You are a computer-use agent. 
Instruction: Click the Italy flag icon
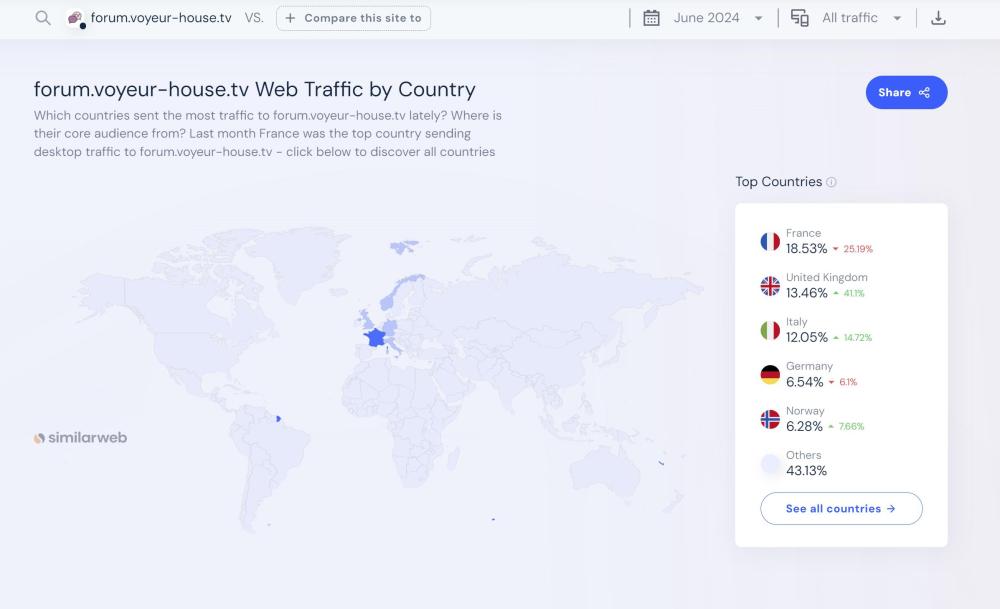click(x=770, y=330)
